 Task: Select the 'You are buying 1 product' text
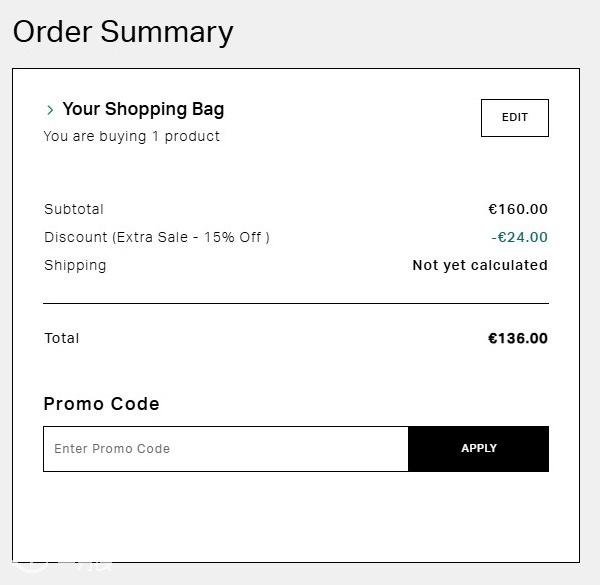(132, 137)
